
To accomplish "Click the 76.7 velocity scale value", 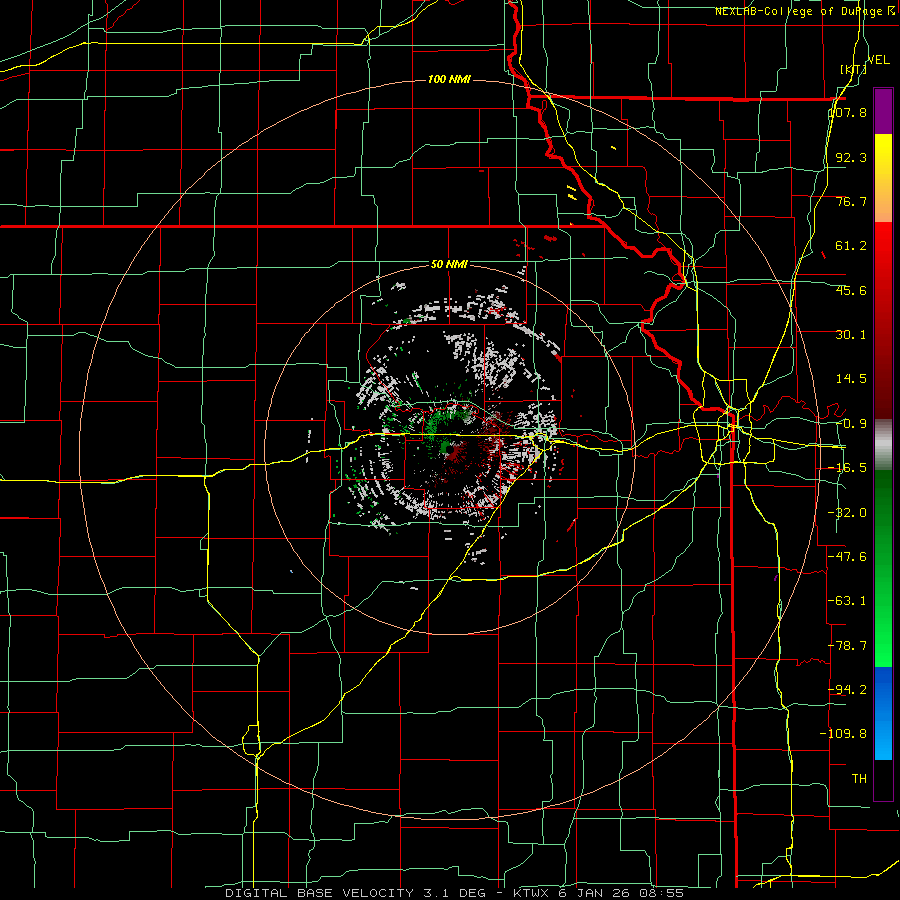I will tap(851, 201).
